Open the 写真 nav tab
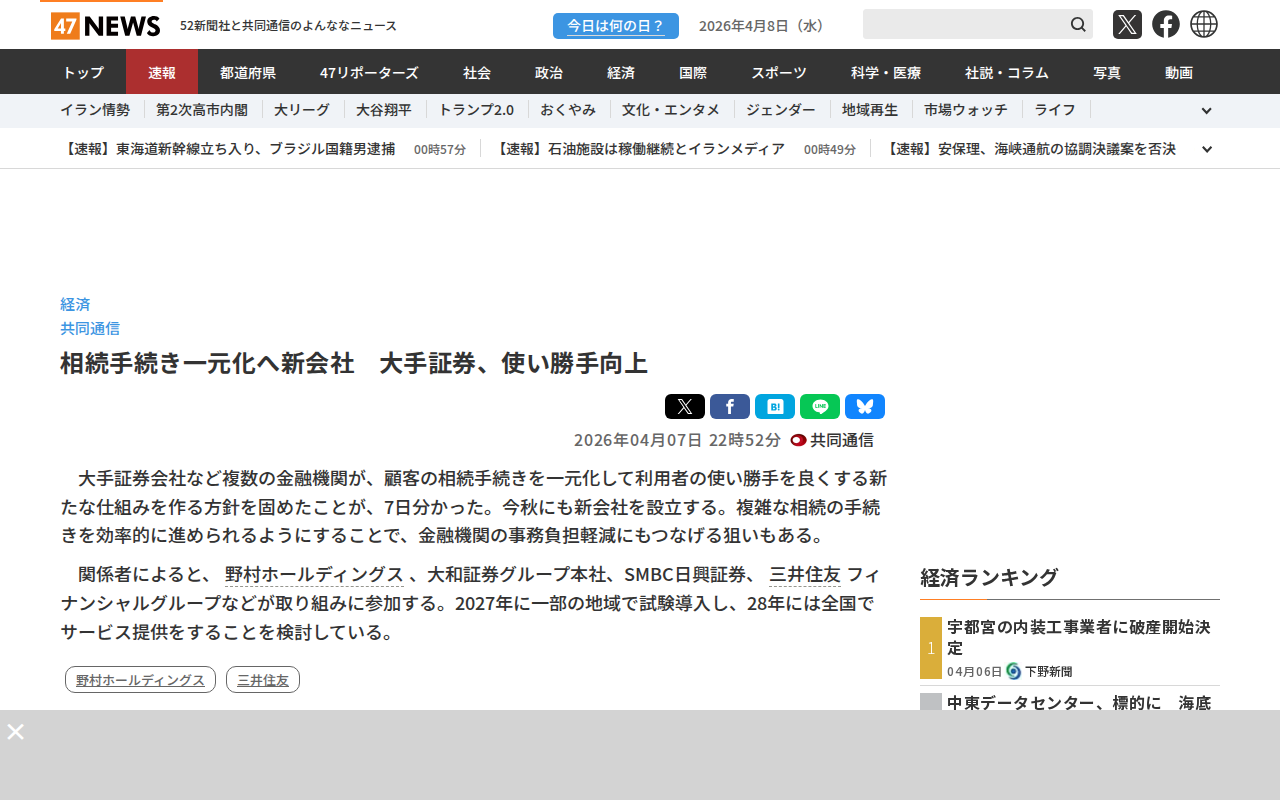The height and width of the screenshot is (800, 1280). click(1107, 72)
